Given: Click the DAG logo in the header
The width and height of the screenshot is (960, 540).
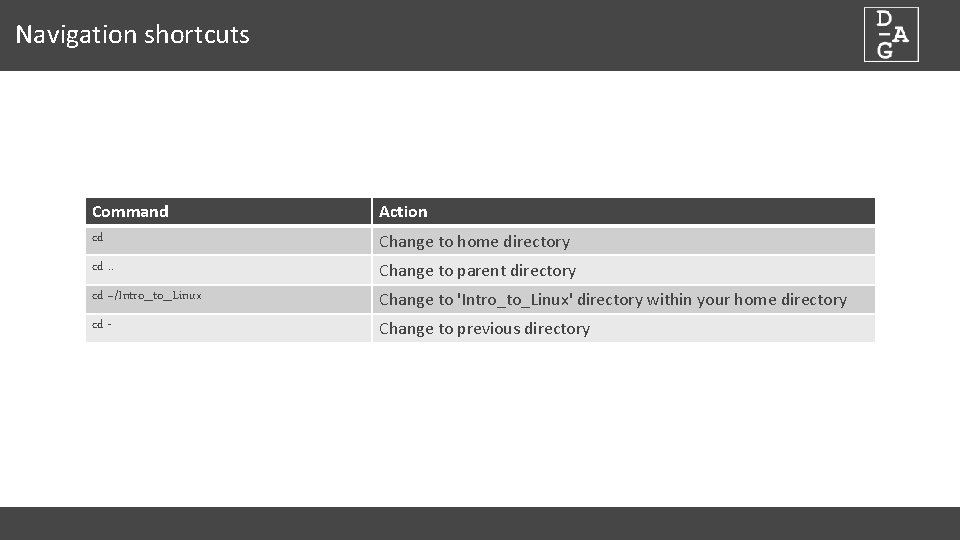Looking at the screenshot, I should (x=891, y=35).
